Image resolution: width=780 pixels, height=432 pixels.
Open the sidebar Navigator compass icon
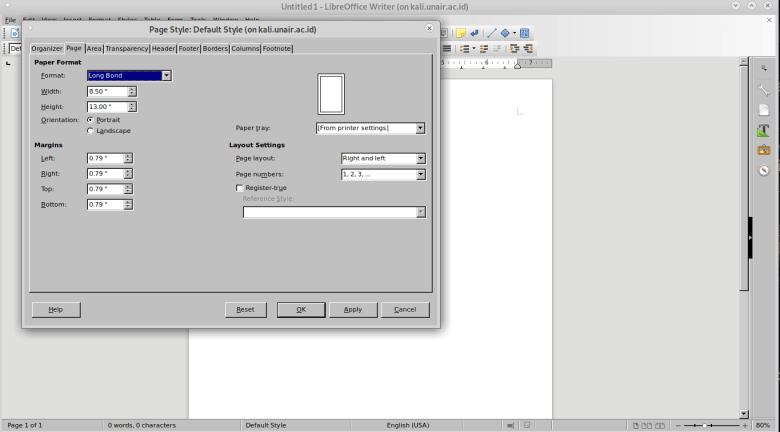pyautogui.click(x=764, y=170)
